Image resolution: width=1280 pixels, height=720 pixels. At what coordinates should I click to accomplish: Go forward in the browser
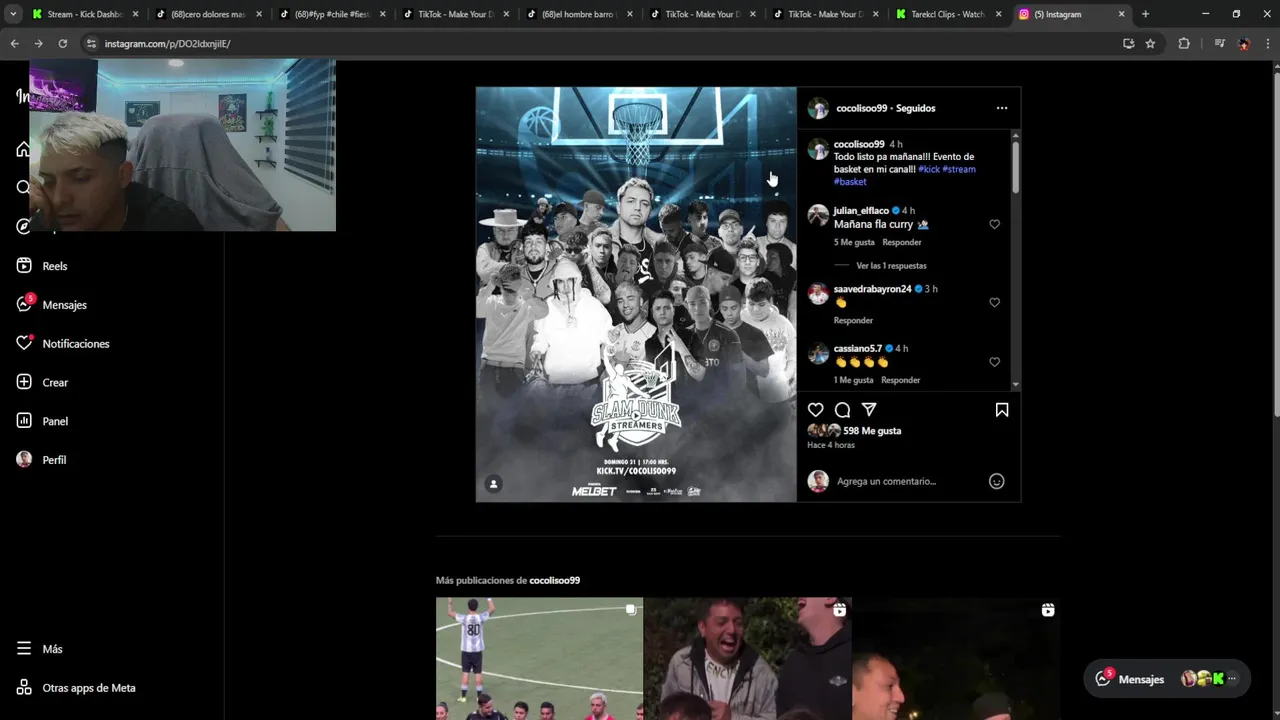click(38, 44)
